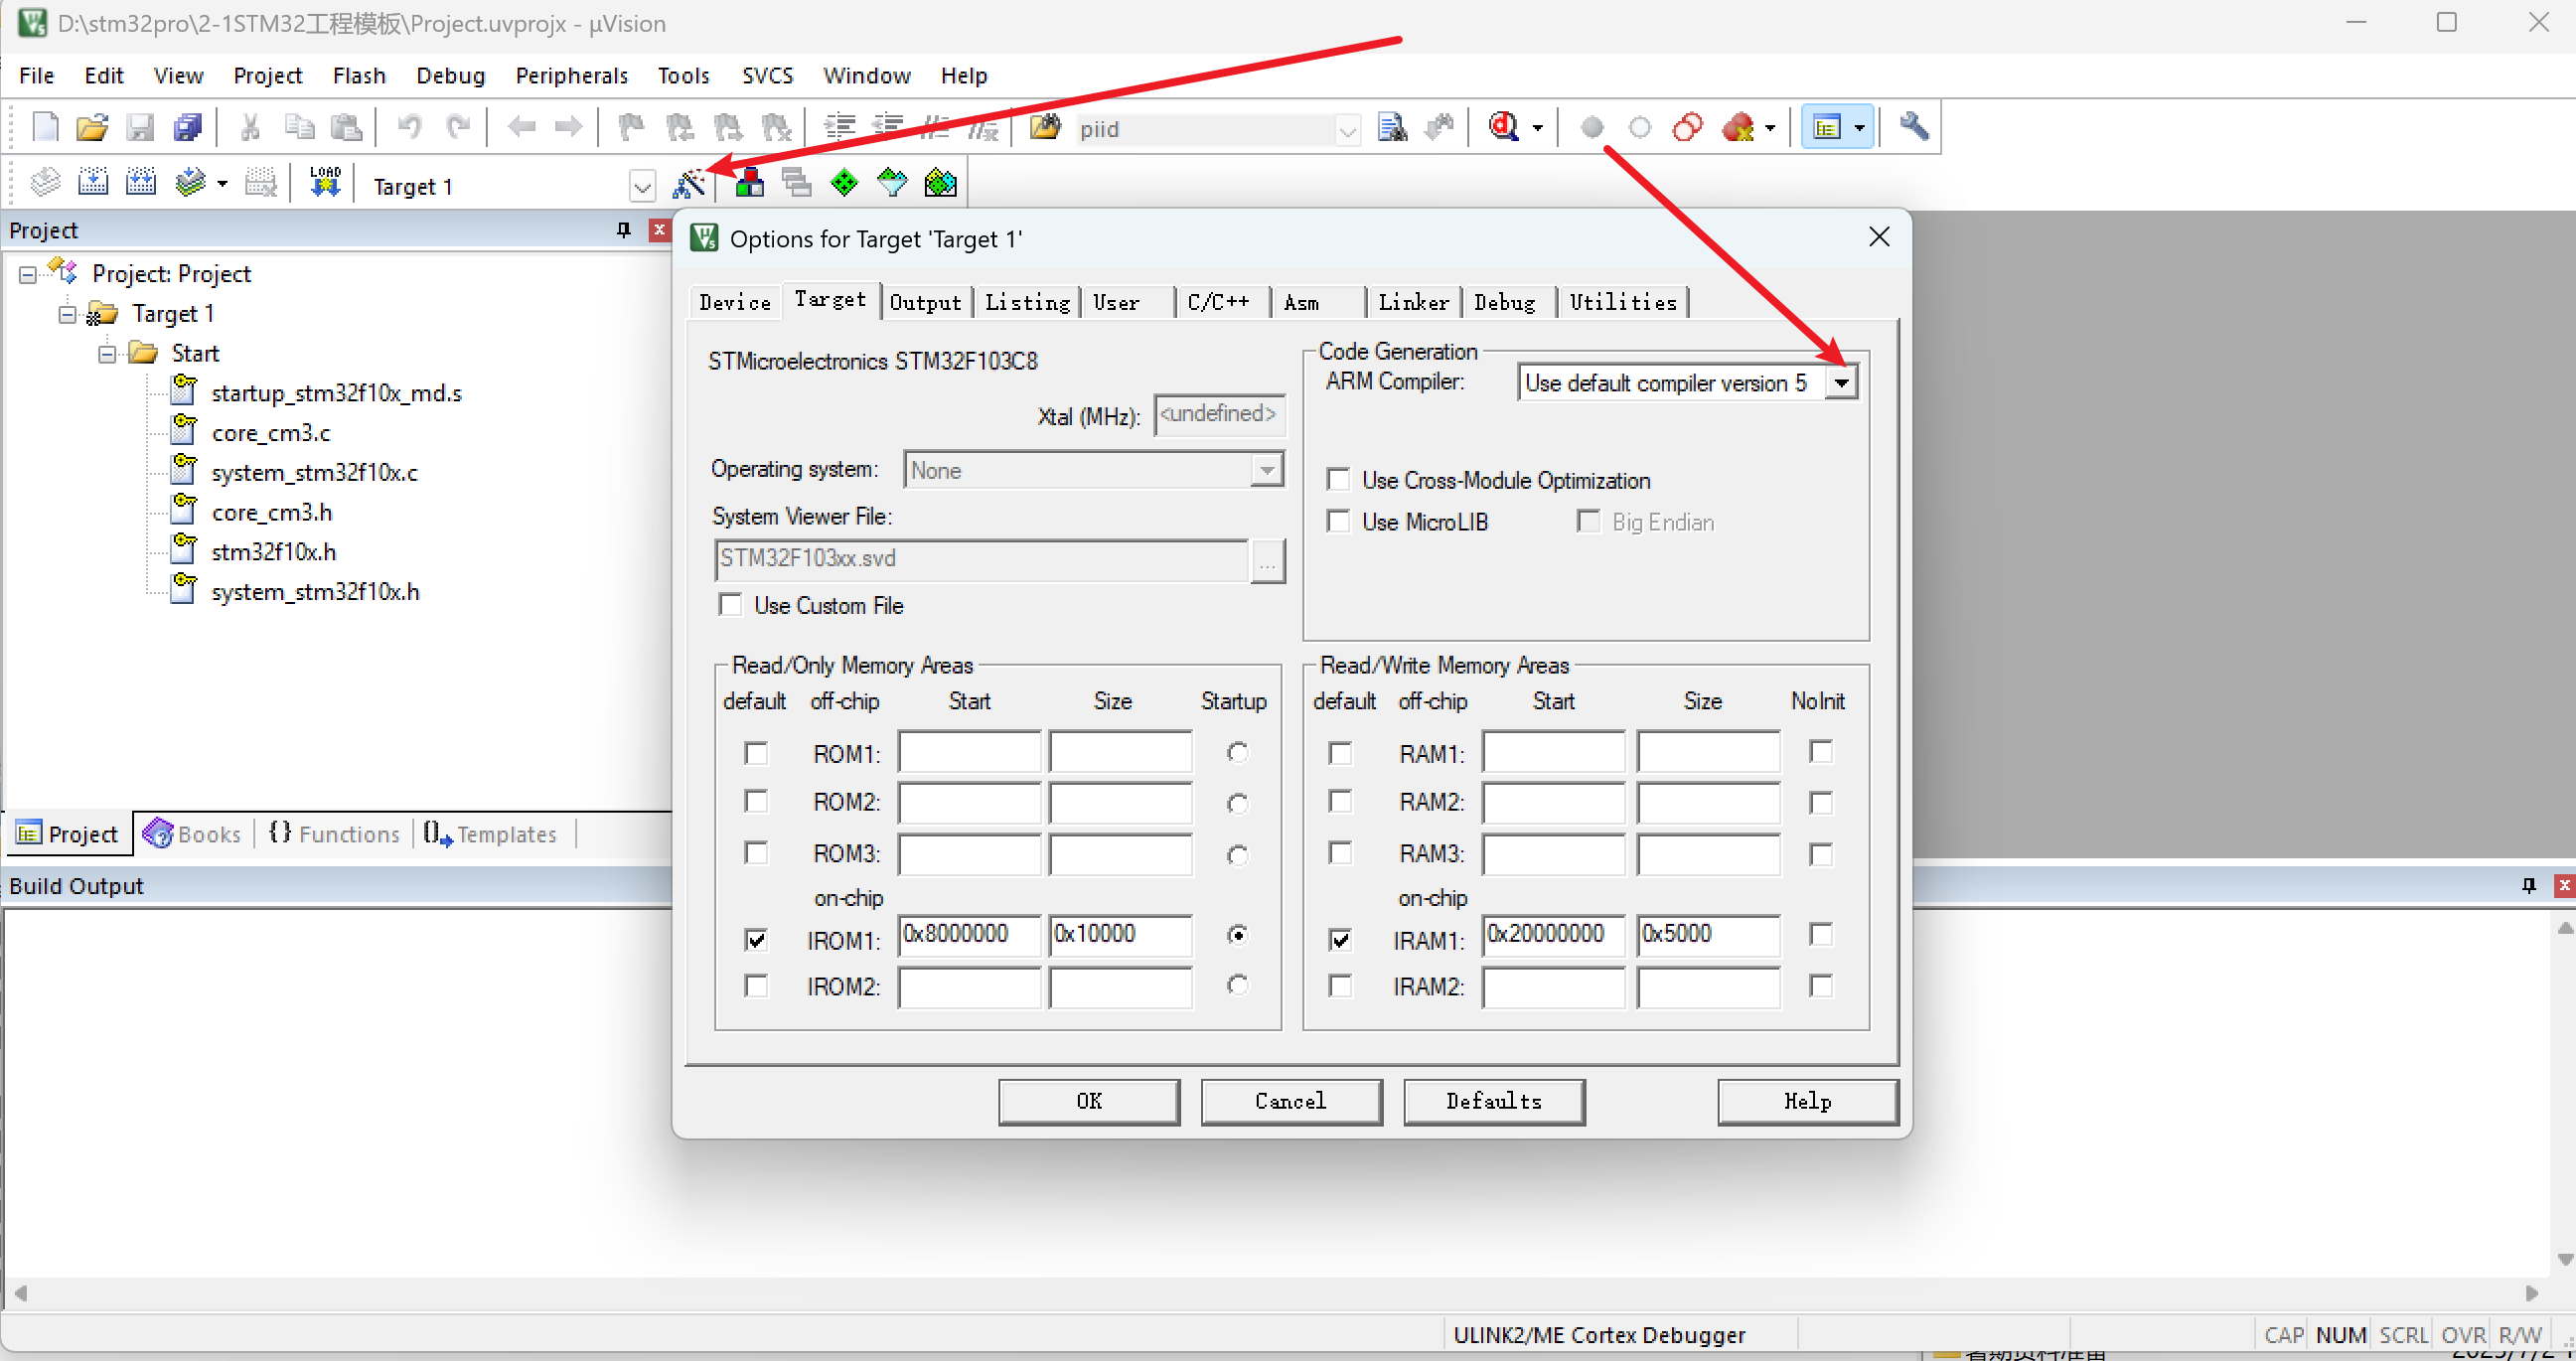2576x1361 pixels.
Task: Click the Rebuild all target files icon
Action: click(x=140, y=183)
